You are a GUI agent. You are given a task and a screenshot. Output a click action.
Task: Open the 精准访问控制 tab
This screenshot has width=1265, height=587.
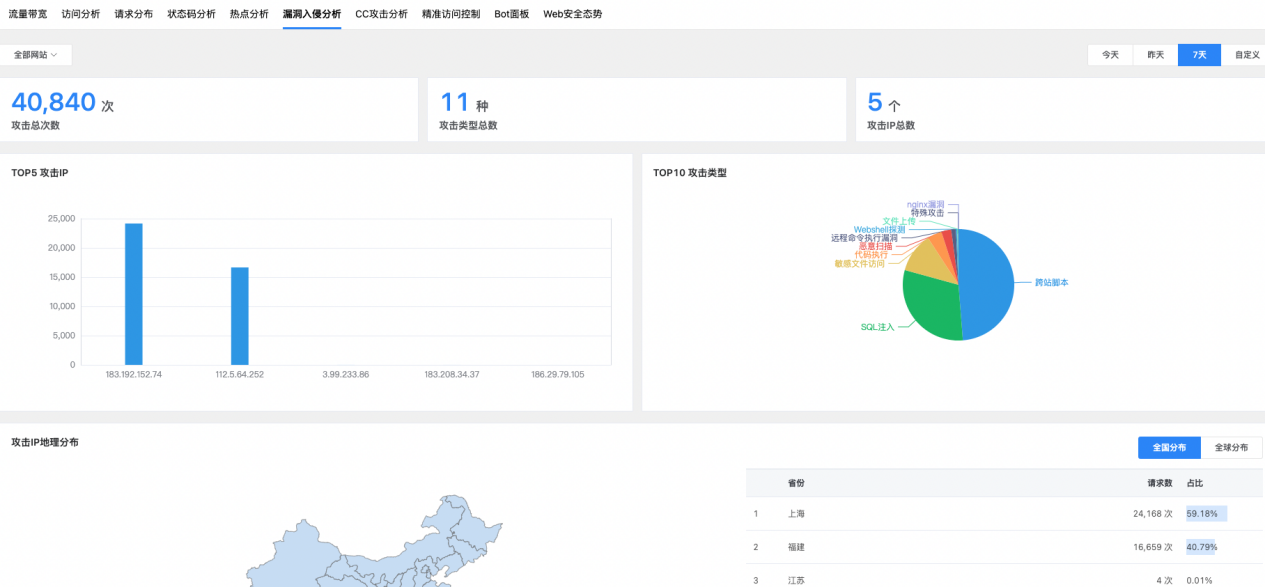(450, 14)
